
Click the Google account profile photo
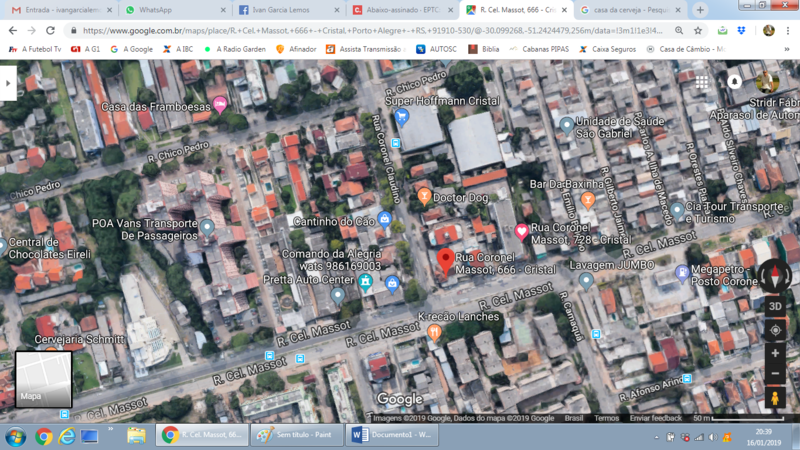point(767,82)
